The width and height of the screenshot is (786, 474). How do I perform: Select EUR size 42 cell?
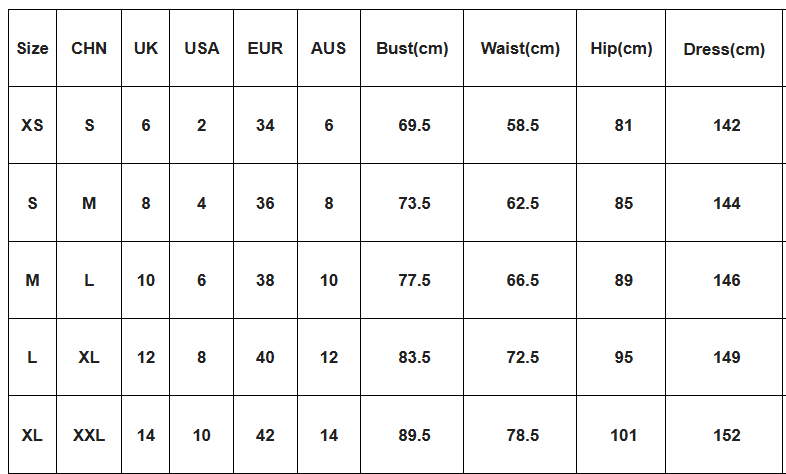tap(265, 435)
